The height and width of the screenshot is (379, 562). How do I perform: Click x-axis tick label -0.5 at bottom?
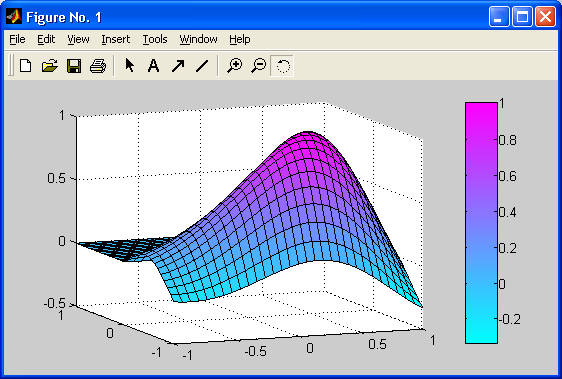click(256, 351)
